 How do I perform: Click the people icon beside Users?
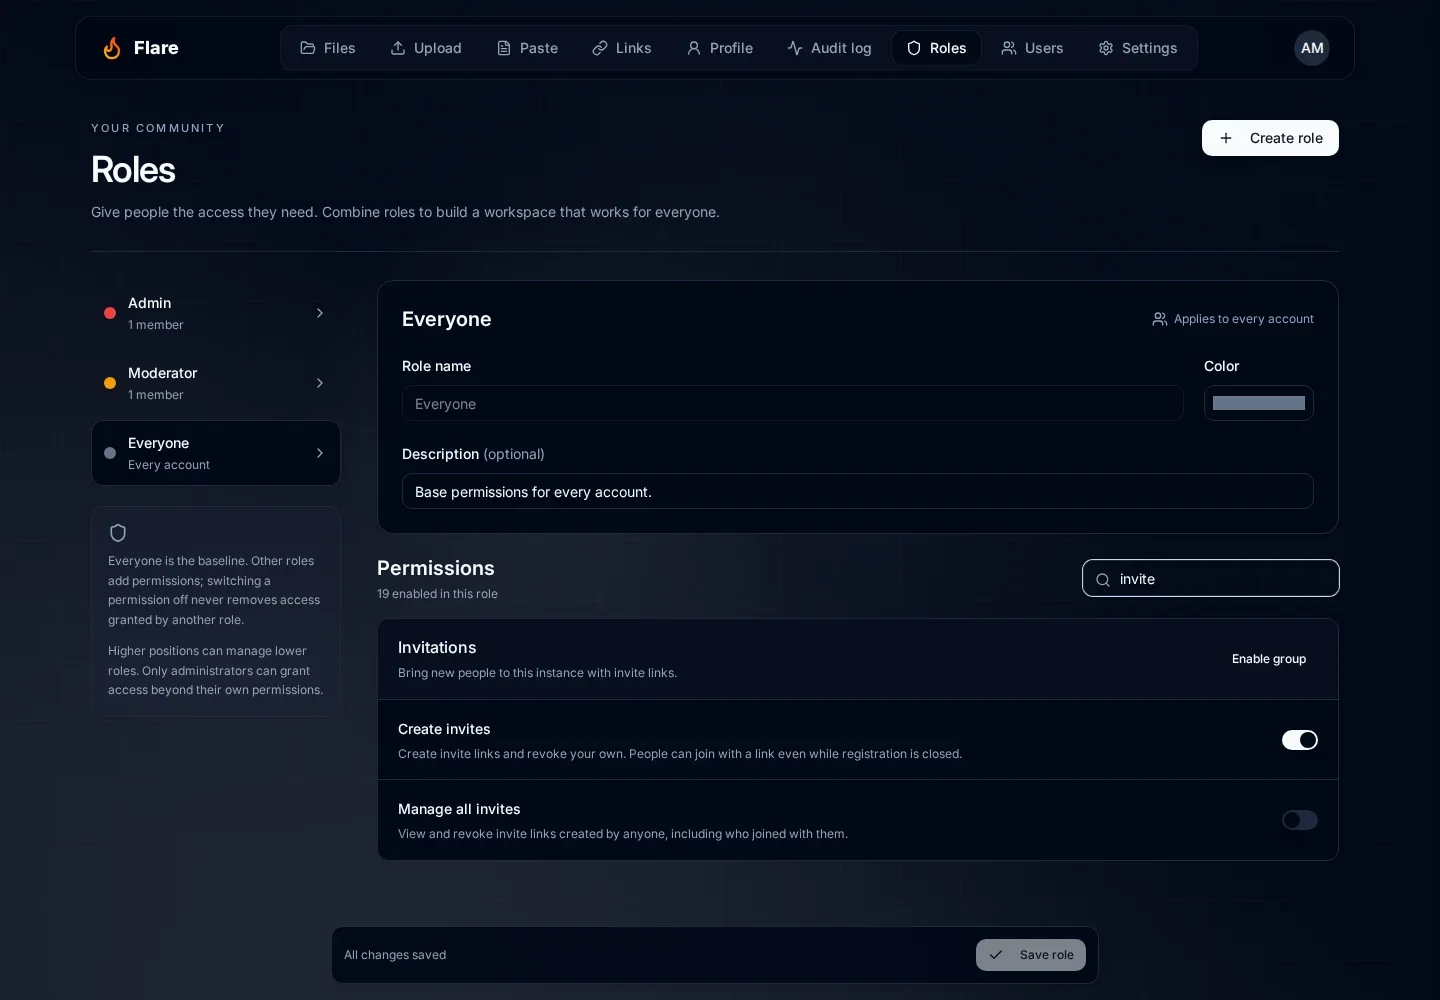click(x=1009, y=48)
